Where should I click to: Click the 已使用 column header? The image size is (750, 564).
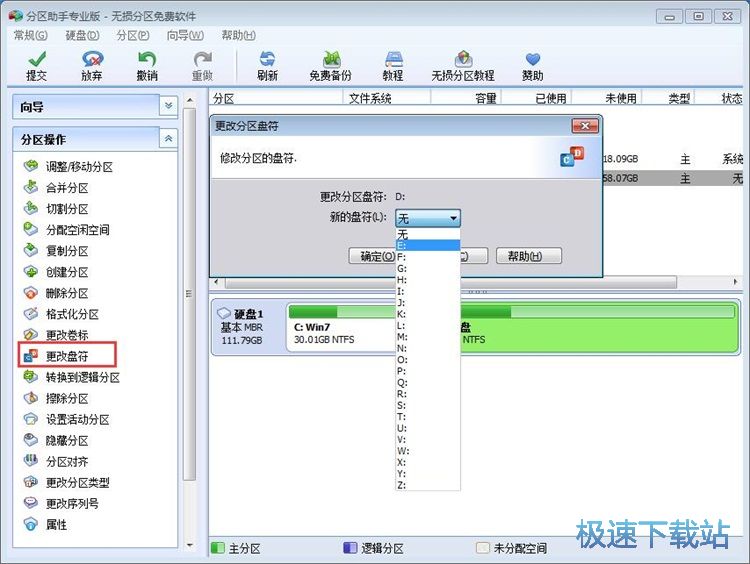coord(536,98)
